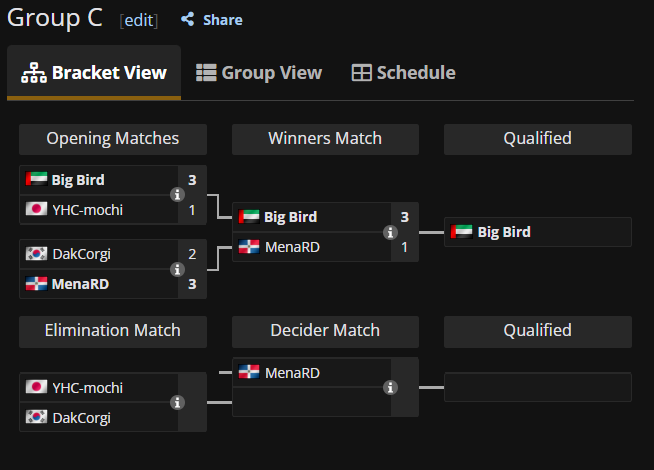This screenshot has width=654, height=470.
Task: Click the UAE flag in the Qualified box
Action: coord(462,232)
